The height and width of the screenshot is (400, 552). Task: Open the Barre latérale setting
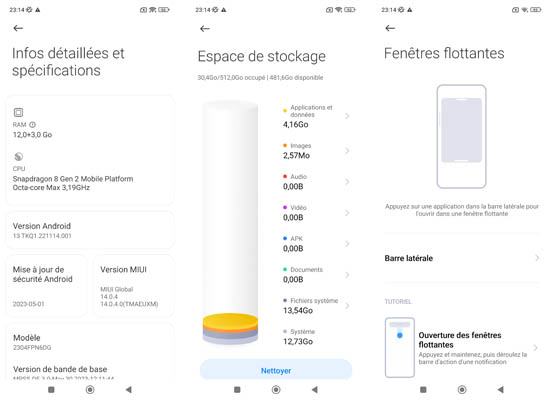point(462,258)
